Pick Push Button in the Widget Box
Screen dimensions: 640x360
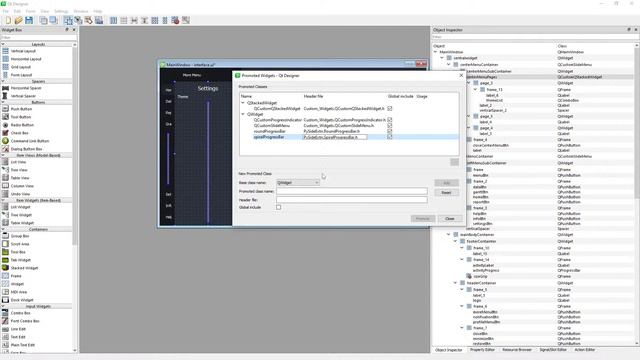[21, 109]
